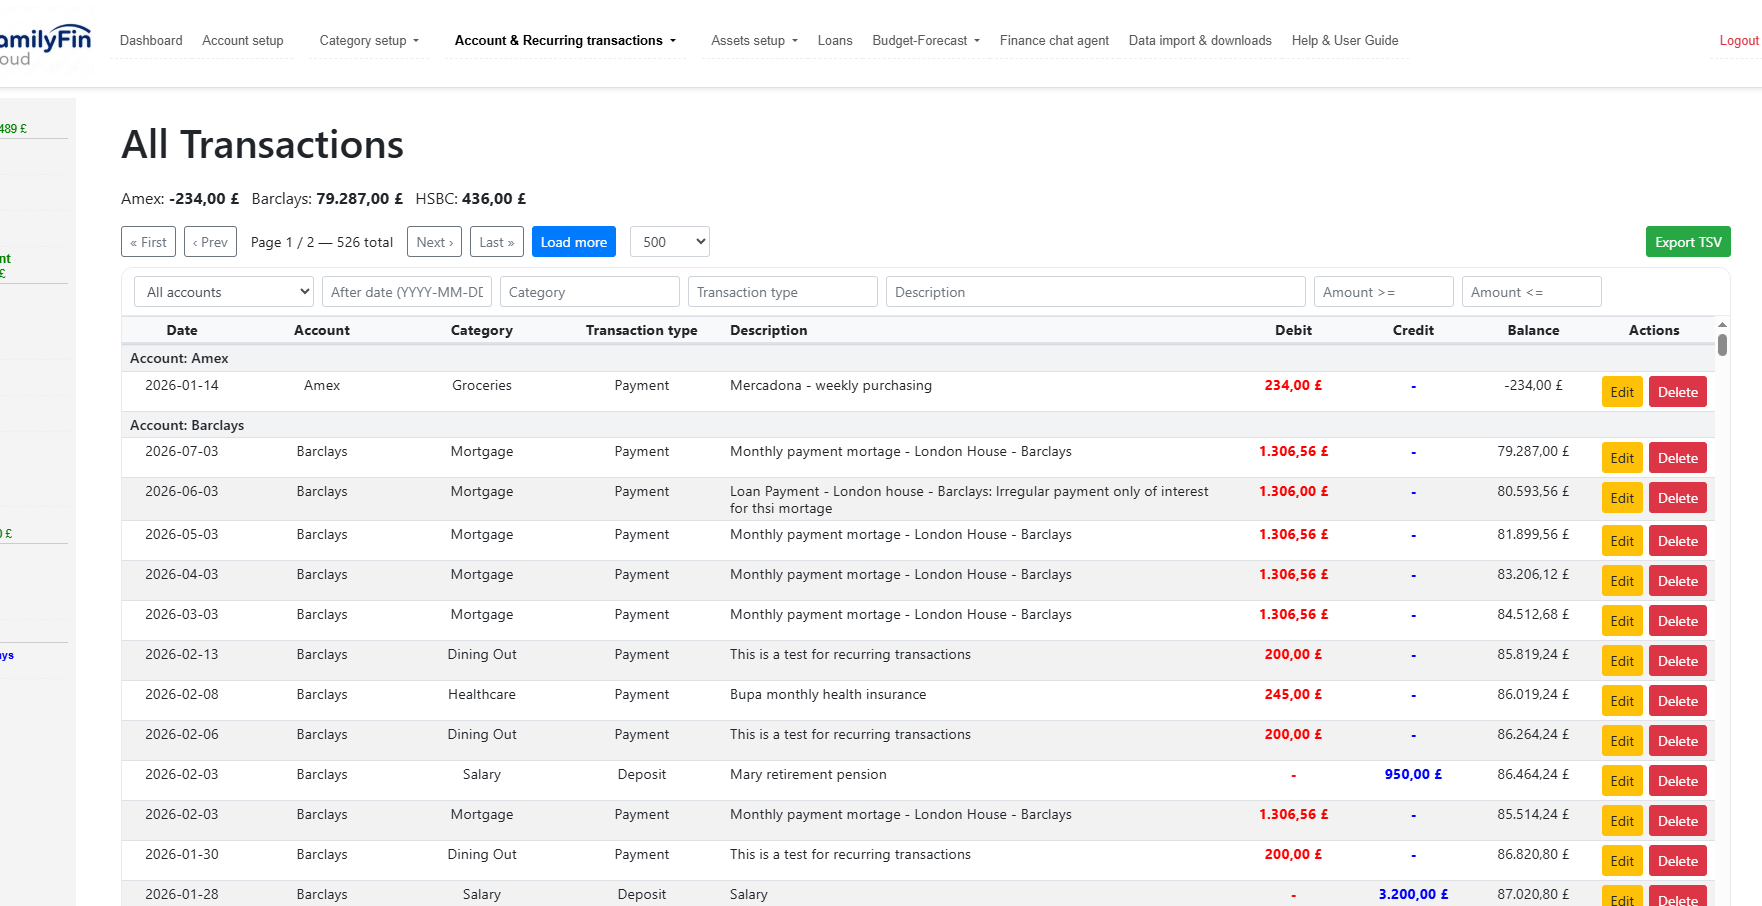
Task: Open Data import & downloads
Action: pyautogui.click(x=1200, y=41)
